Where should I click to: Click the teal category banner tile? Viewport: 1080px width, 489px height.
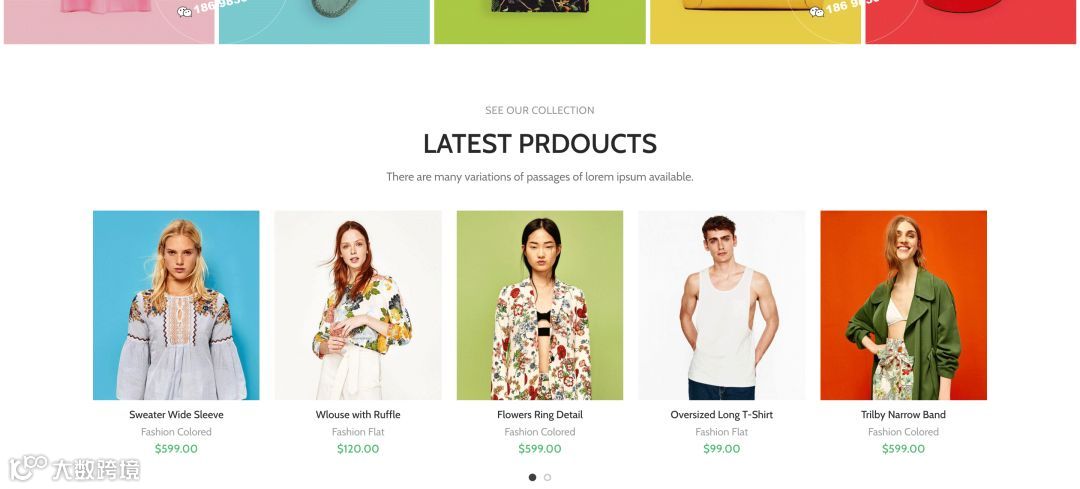[324, 22]
